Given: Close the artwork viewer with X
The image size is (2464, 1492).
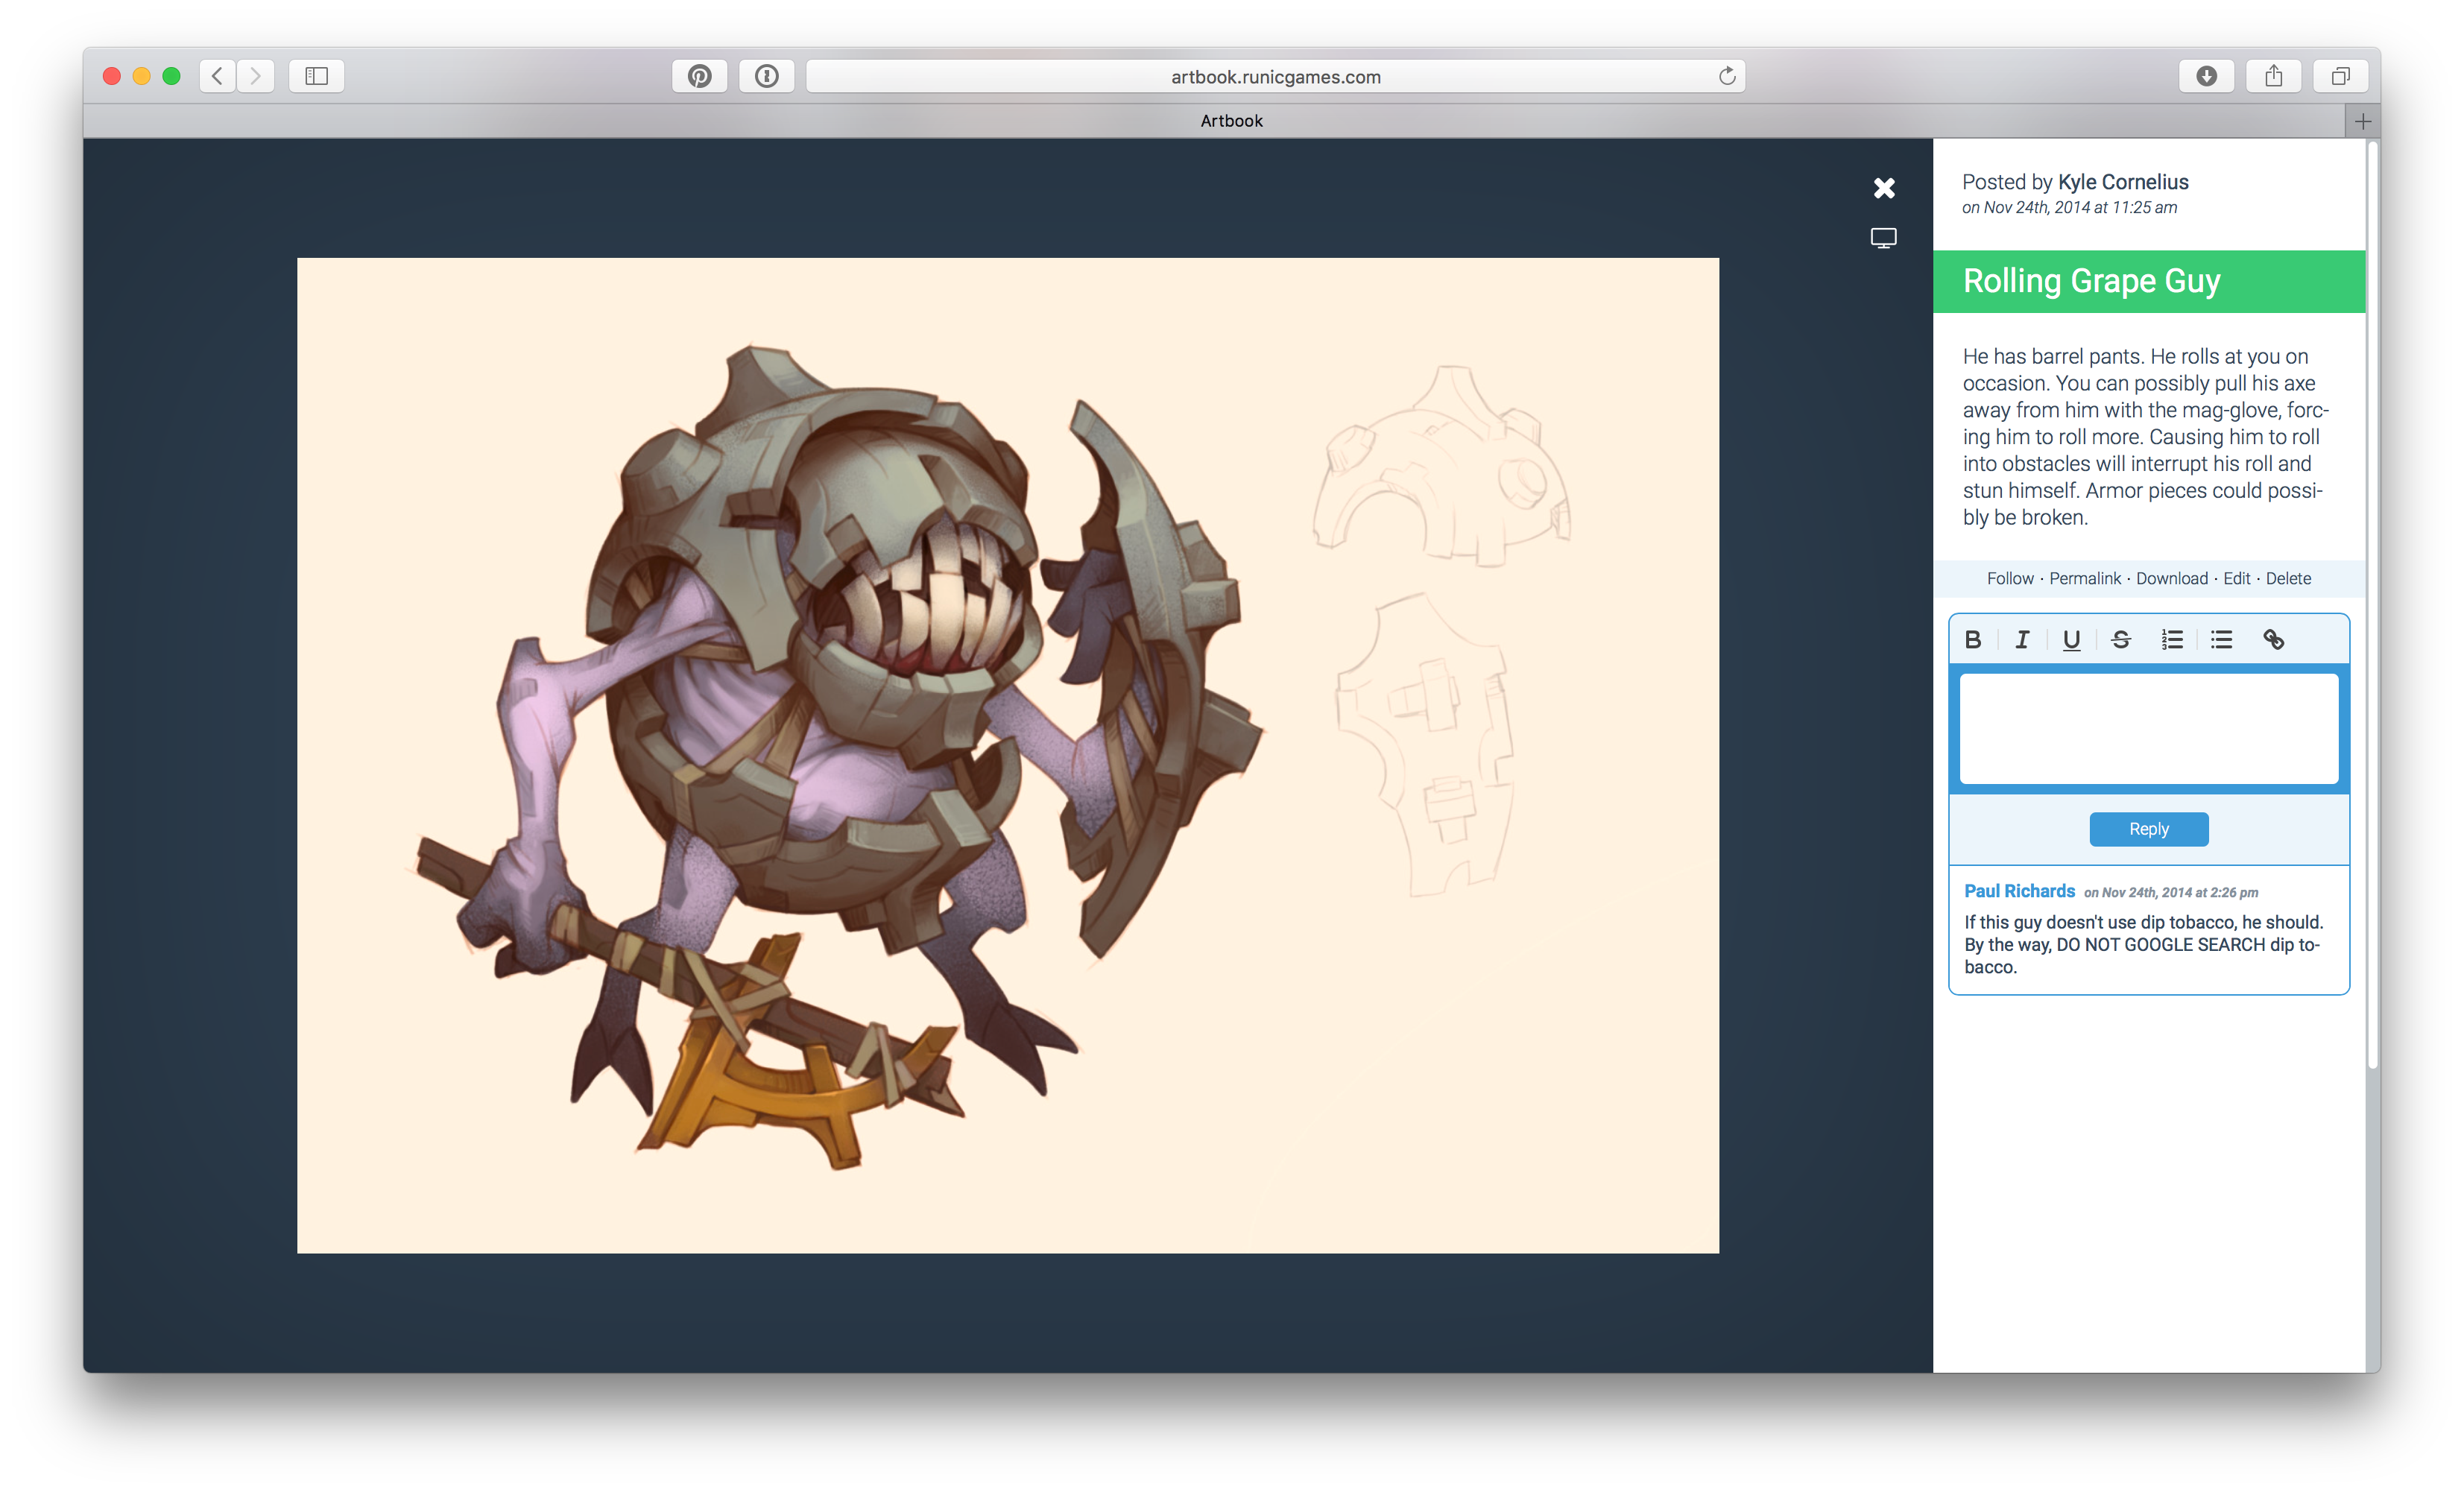Looking at the screenshot, I should [1884, 188].
